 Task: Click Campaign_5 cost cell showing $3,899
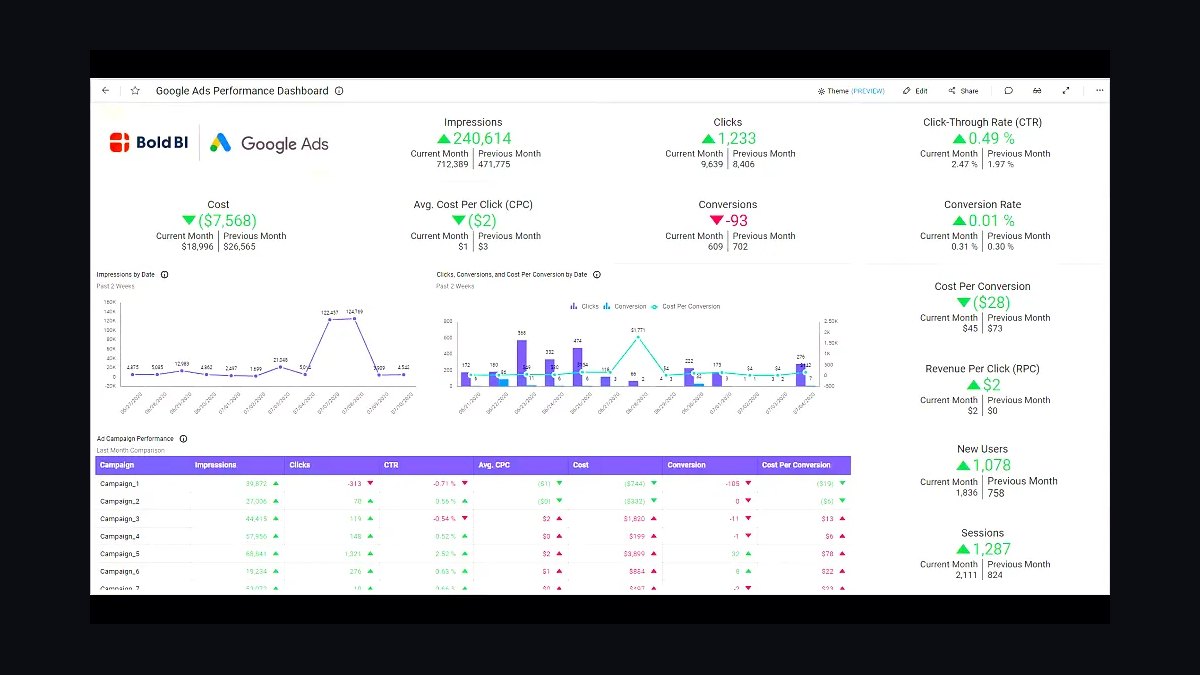tap(636, 554)
